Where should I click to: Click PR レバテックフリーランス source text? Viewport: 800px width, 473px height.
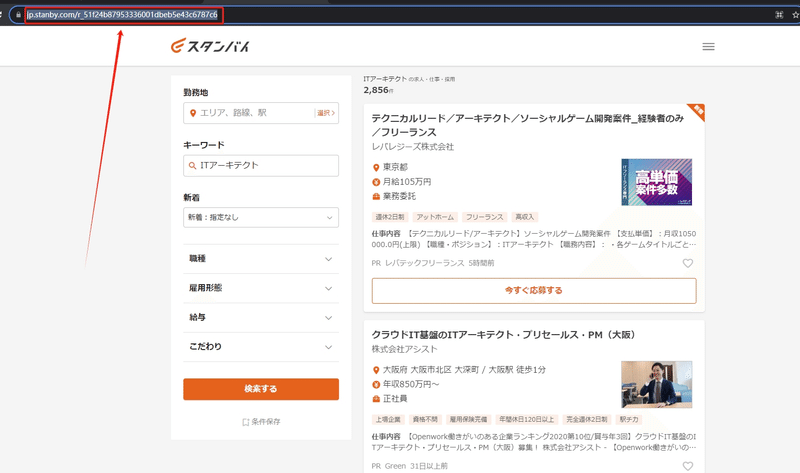417,263
